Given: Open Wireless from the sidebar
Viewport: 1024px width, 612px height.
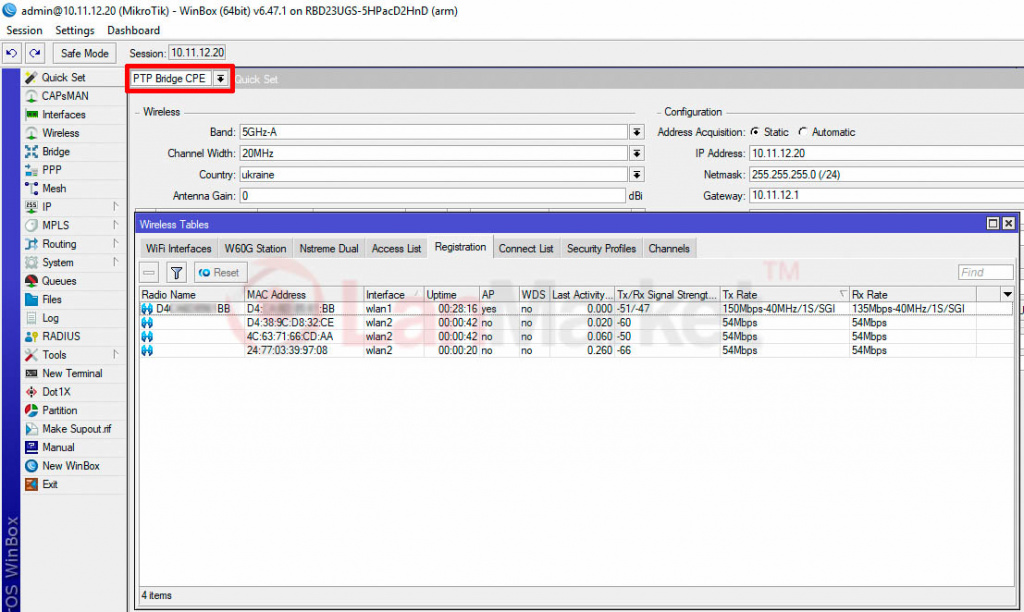Looking at the screenshot, I should 60,133.
